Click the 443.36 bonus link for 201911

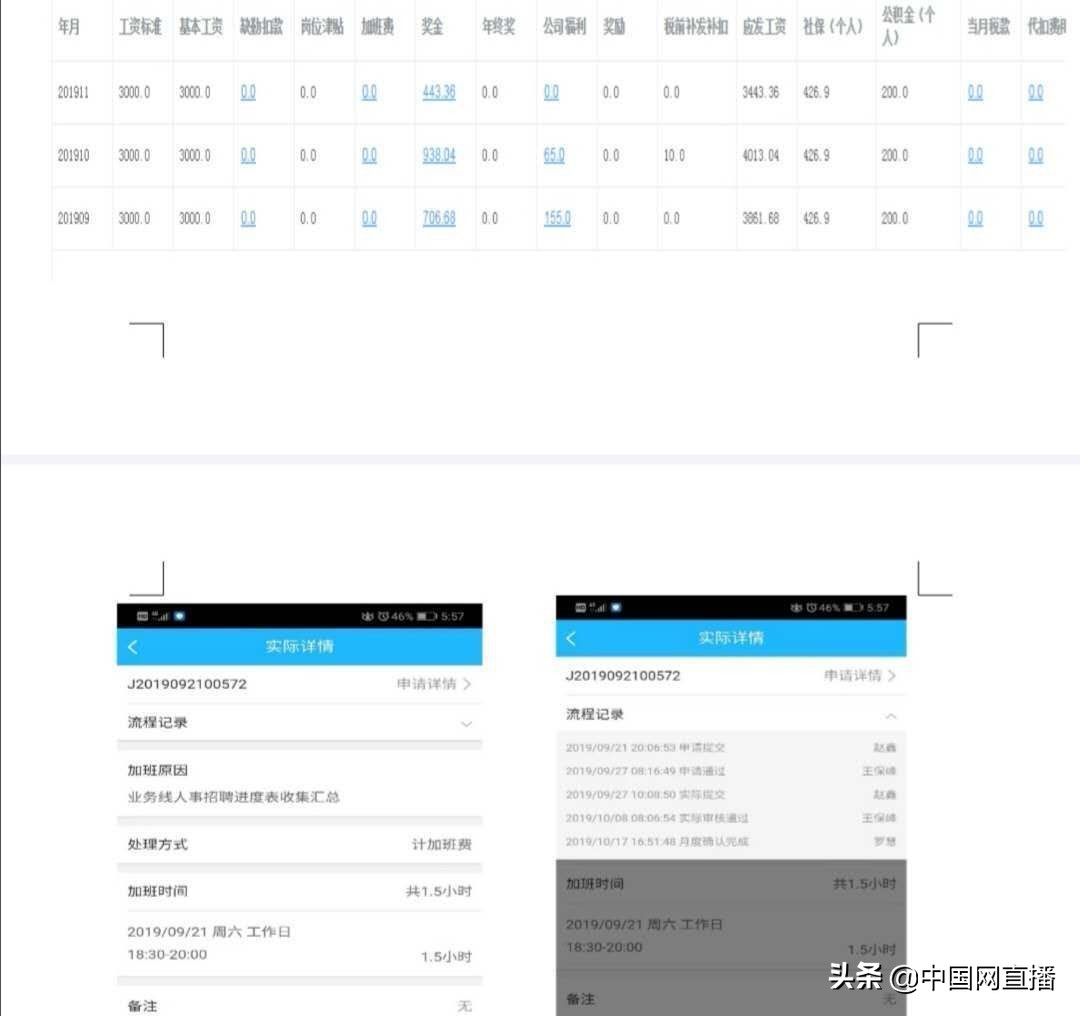coord(438,92)
